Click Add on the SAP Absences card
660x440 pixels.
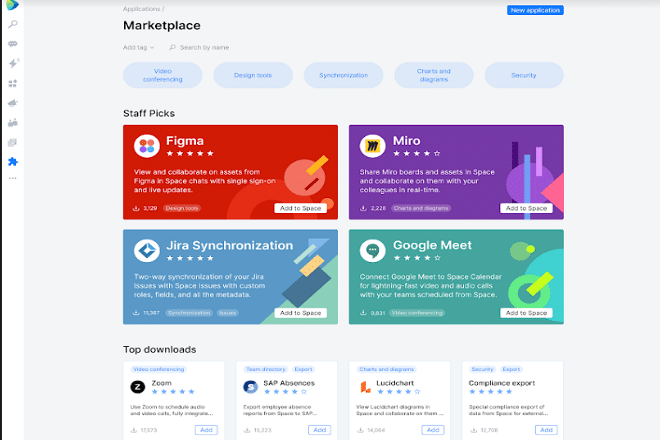tap(319, 430)
